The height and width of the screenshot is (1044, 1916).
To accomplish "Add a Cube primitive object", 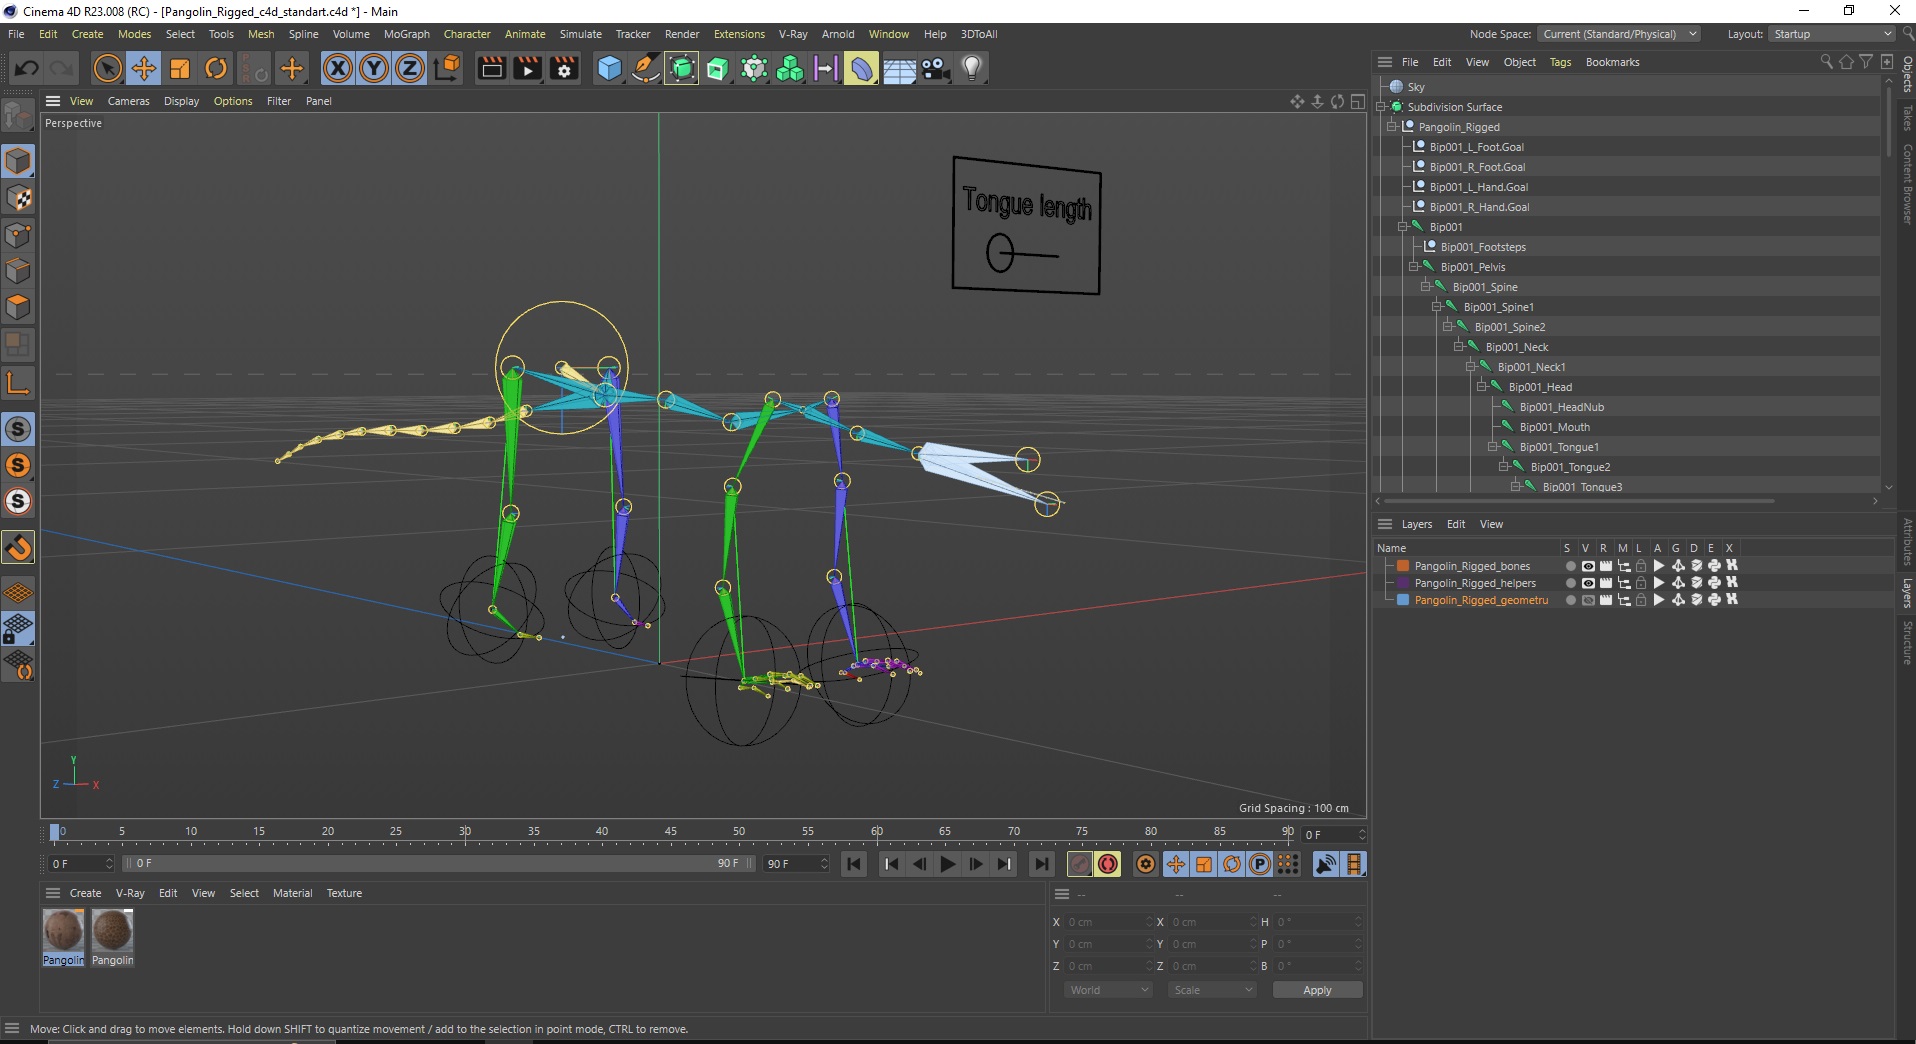I will click(609, 68).
